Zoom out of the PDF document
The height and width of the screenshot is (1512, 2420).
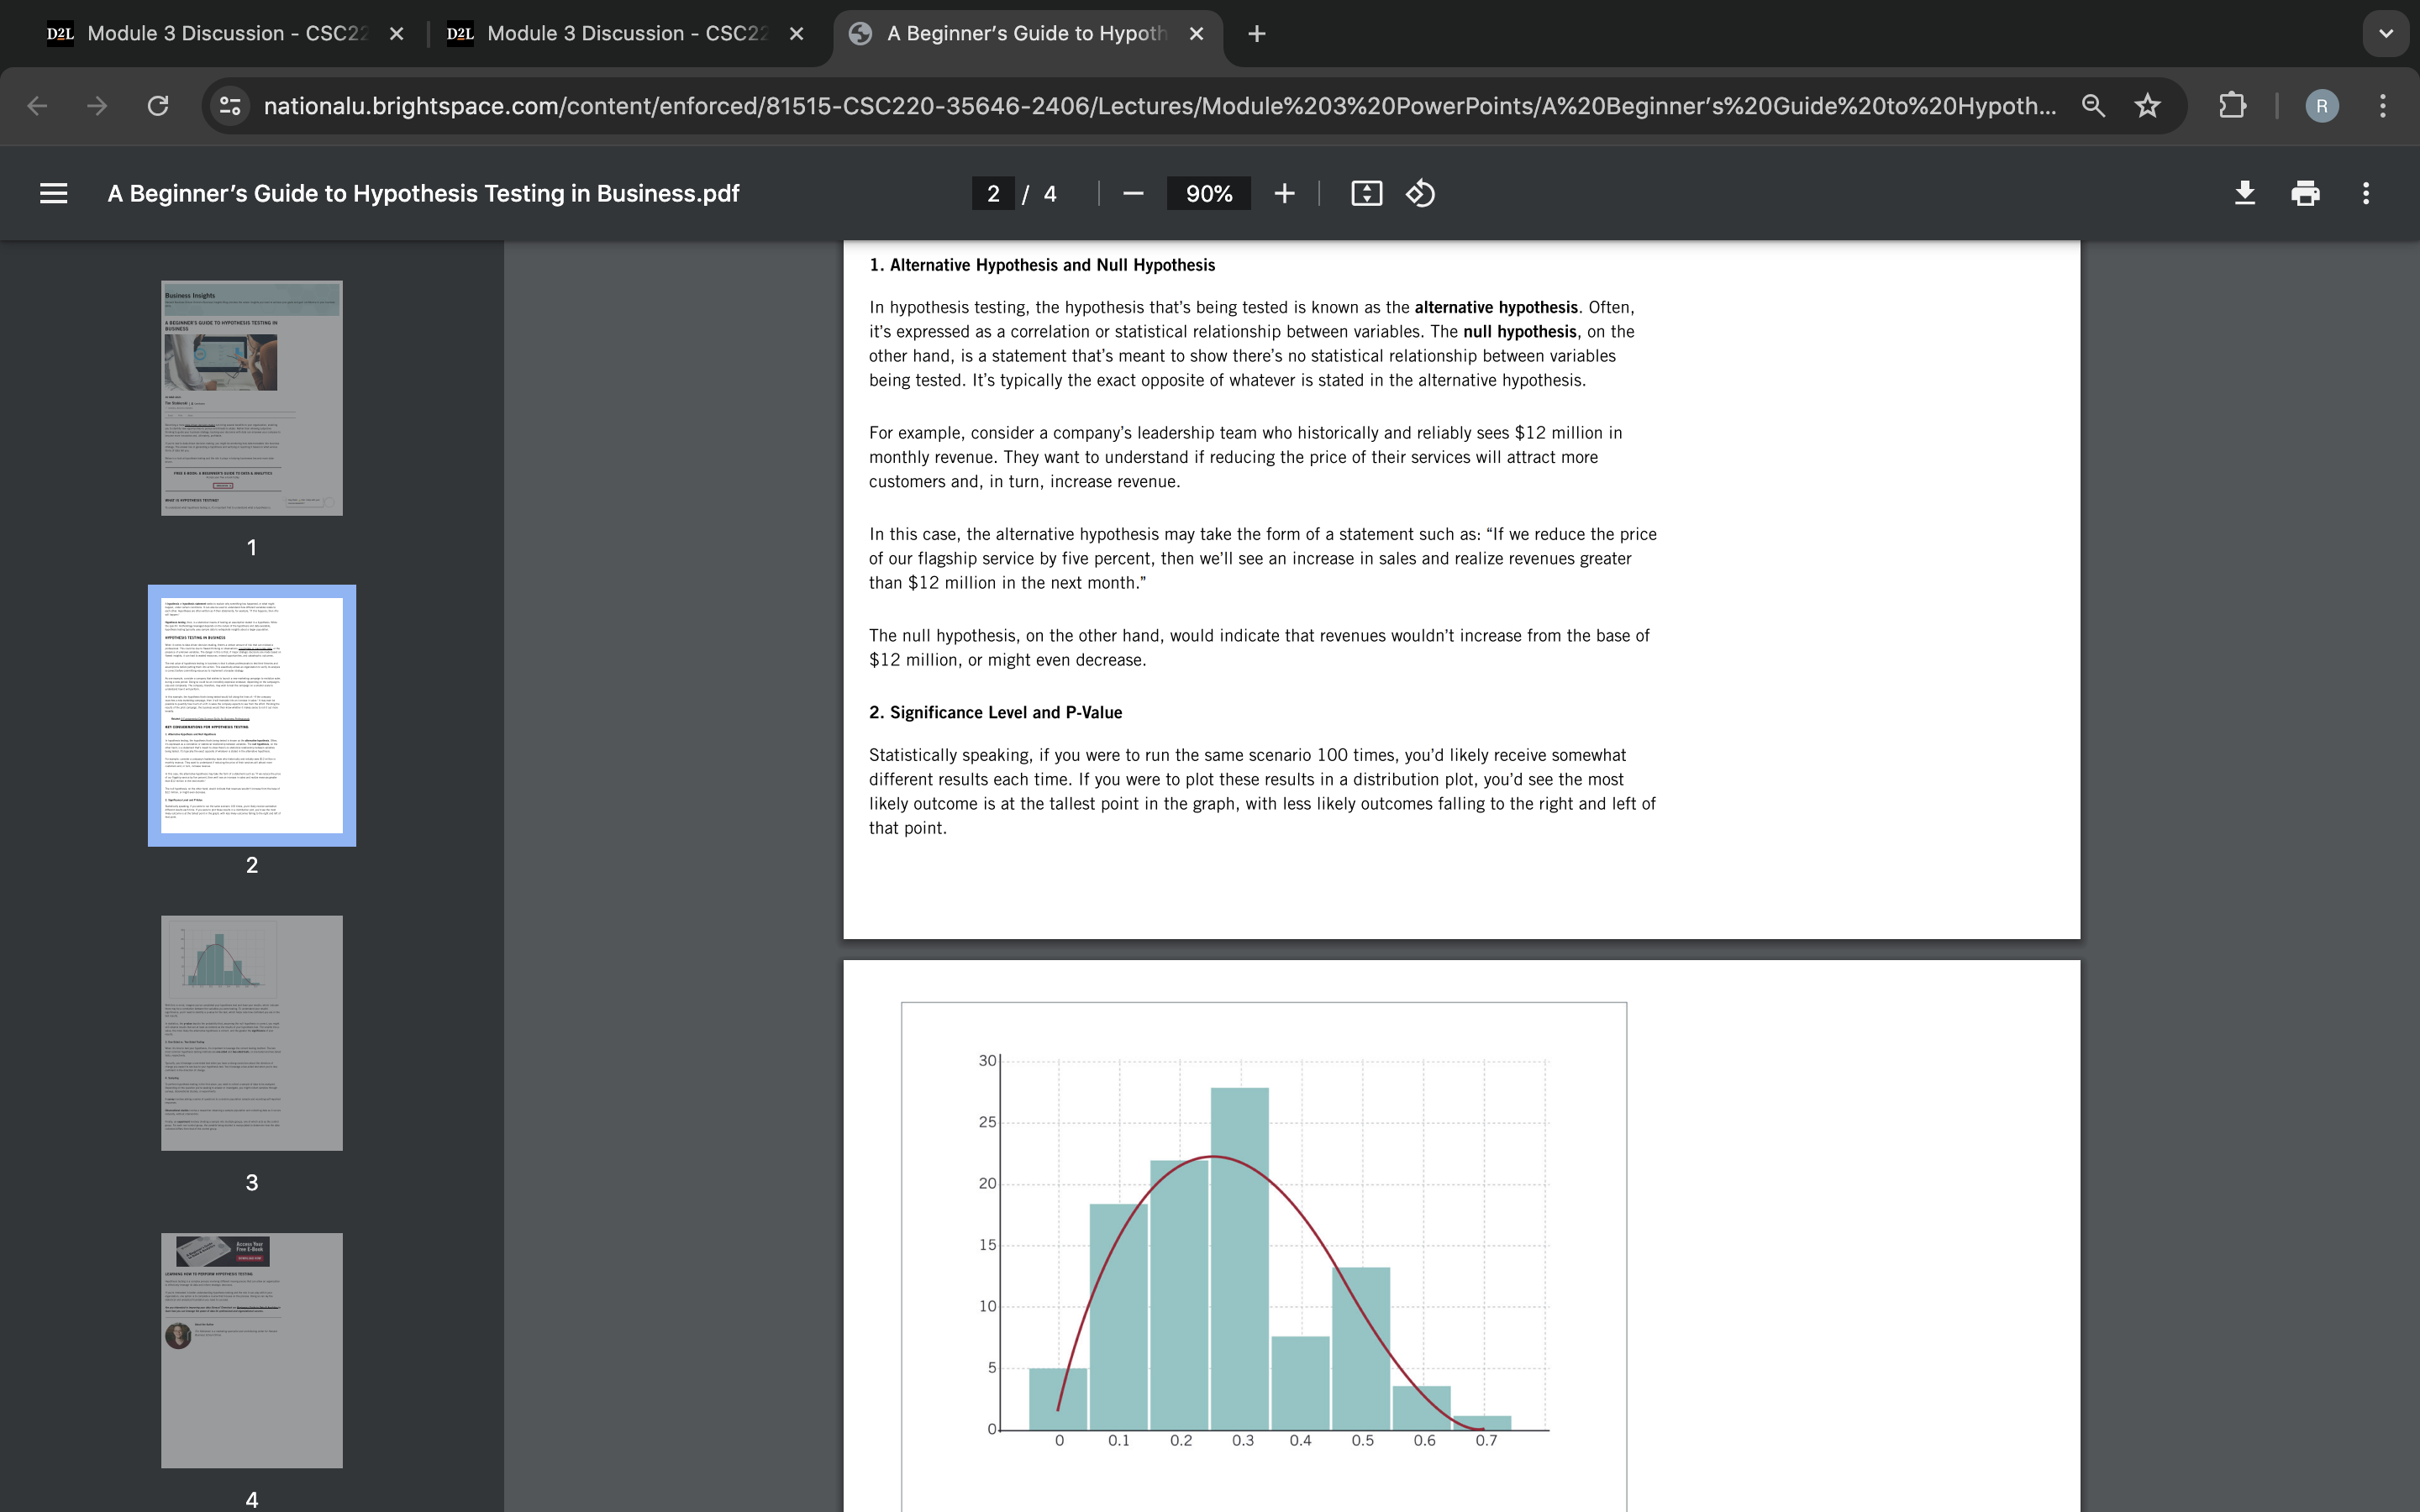[1133, 193]
